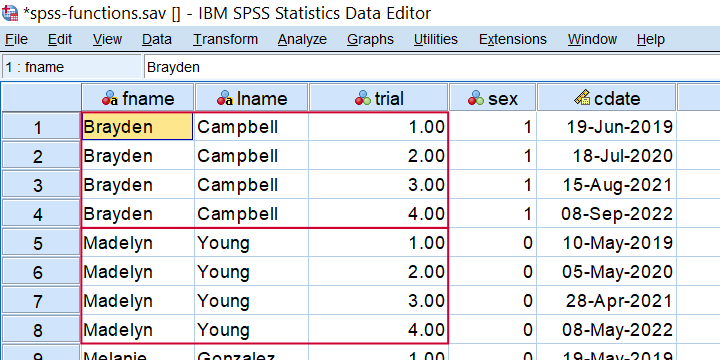
Task: Select row header 5
Action: click(41, 242)
